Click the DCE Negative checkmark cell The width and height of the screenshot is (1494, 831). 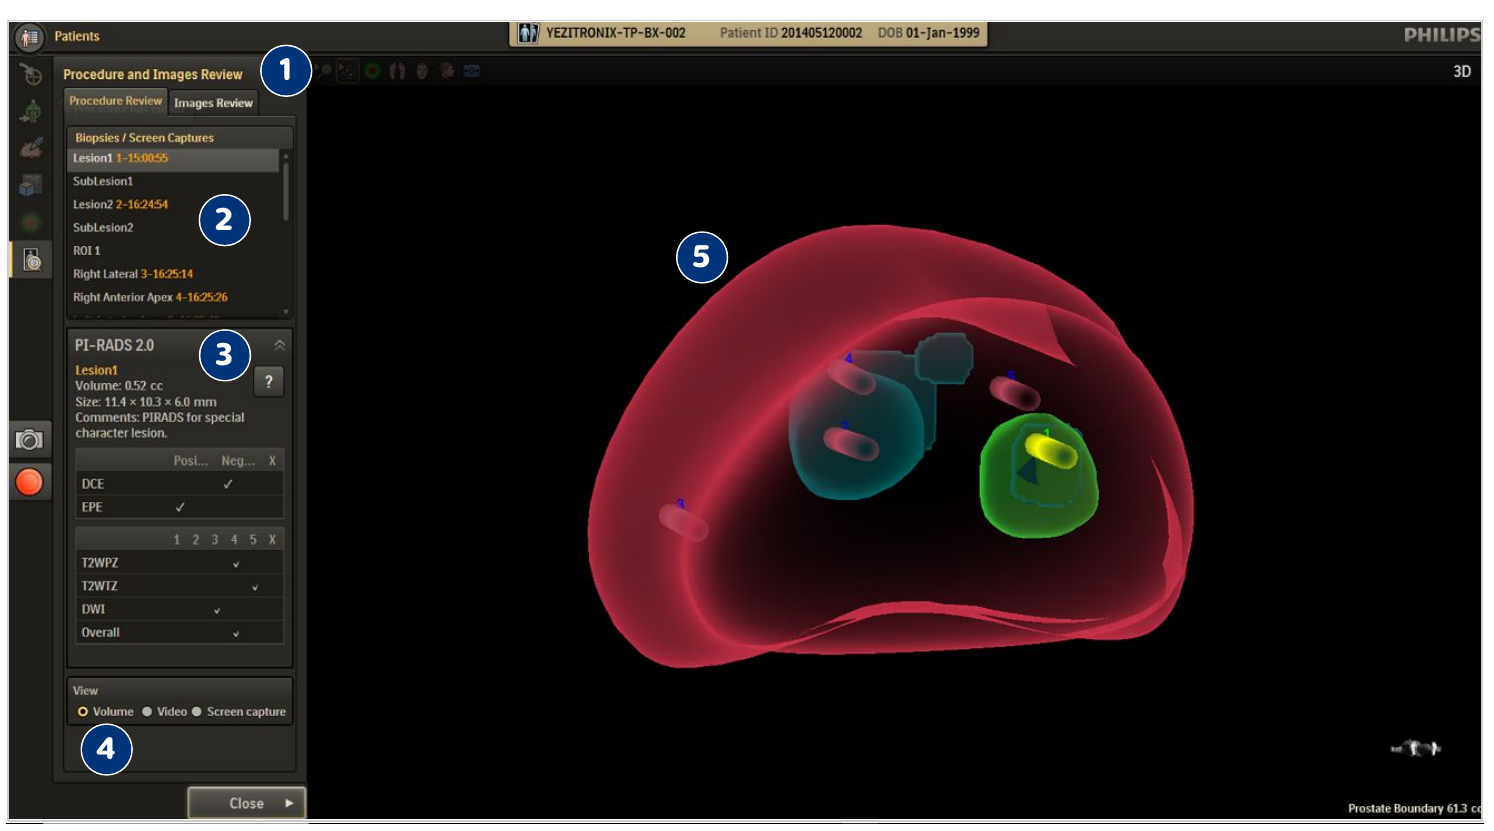[228, 484]
